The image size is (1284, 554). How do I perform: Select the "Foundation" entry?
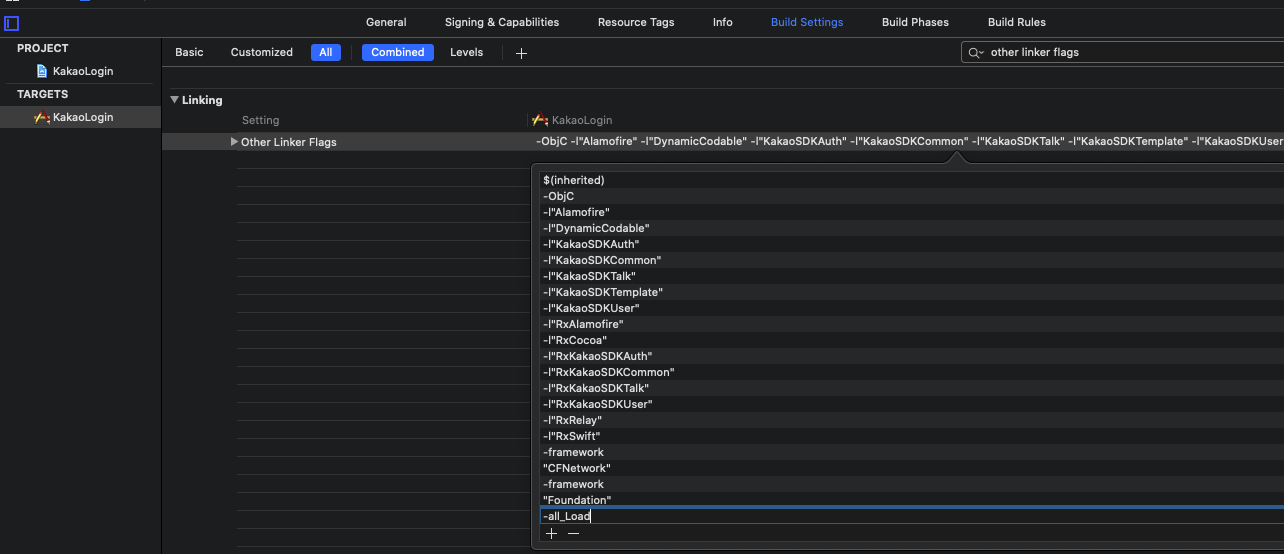coord(911,500)
